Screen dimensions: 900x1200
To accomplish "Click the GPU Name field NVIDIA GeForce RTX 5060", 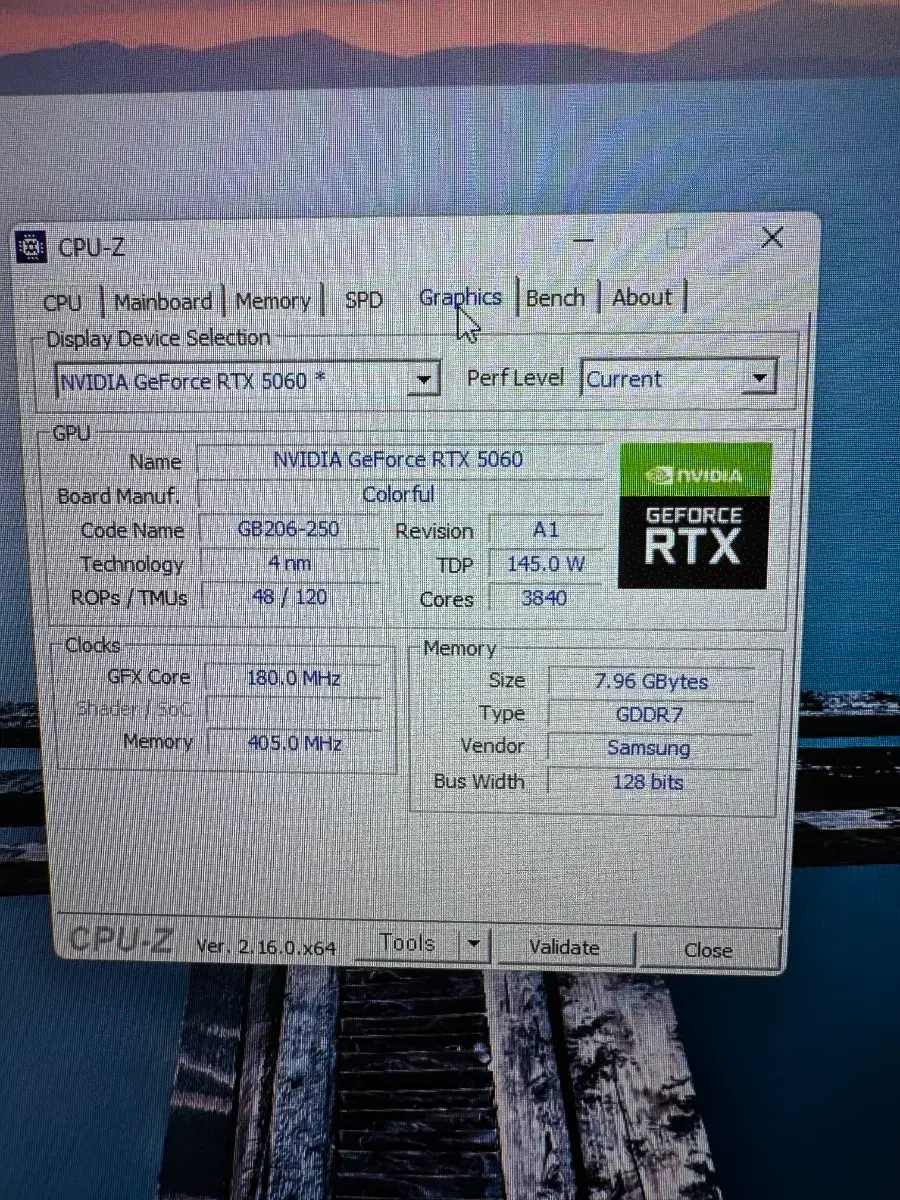I will pyautogui.click(x=399, y=460).
